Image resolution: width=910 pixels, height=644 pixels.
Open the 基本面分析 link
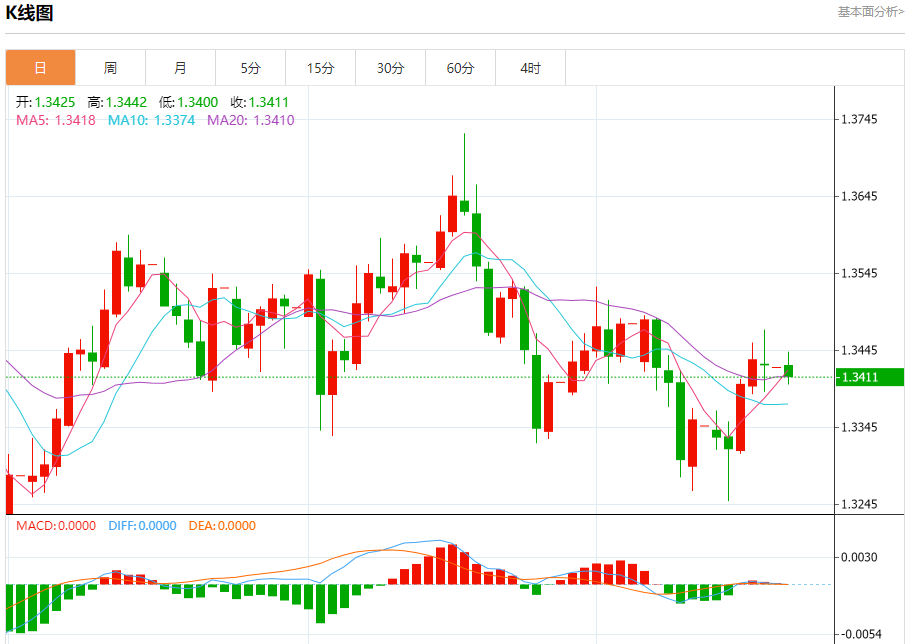pos(871,12)
